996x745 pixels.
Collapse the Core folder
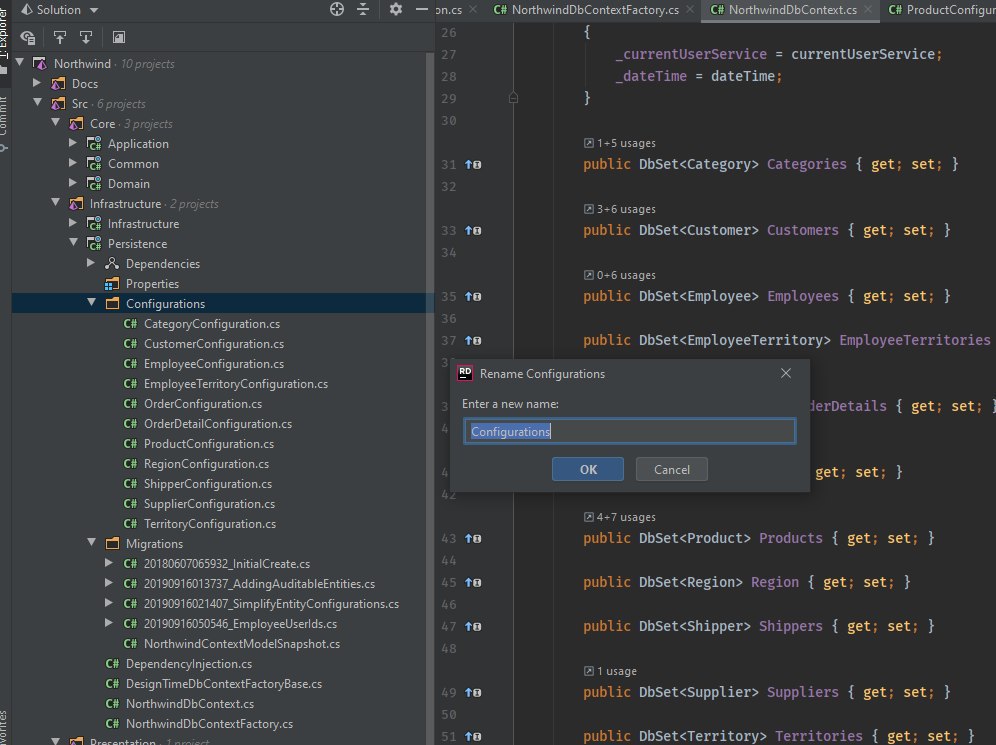pyautogui.click(x=55, y=123)
